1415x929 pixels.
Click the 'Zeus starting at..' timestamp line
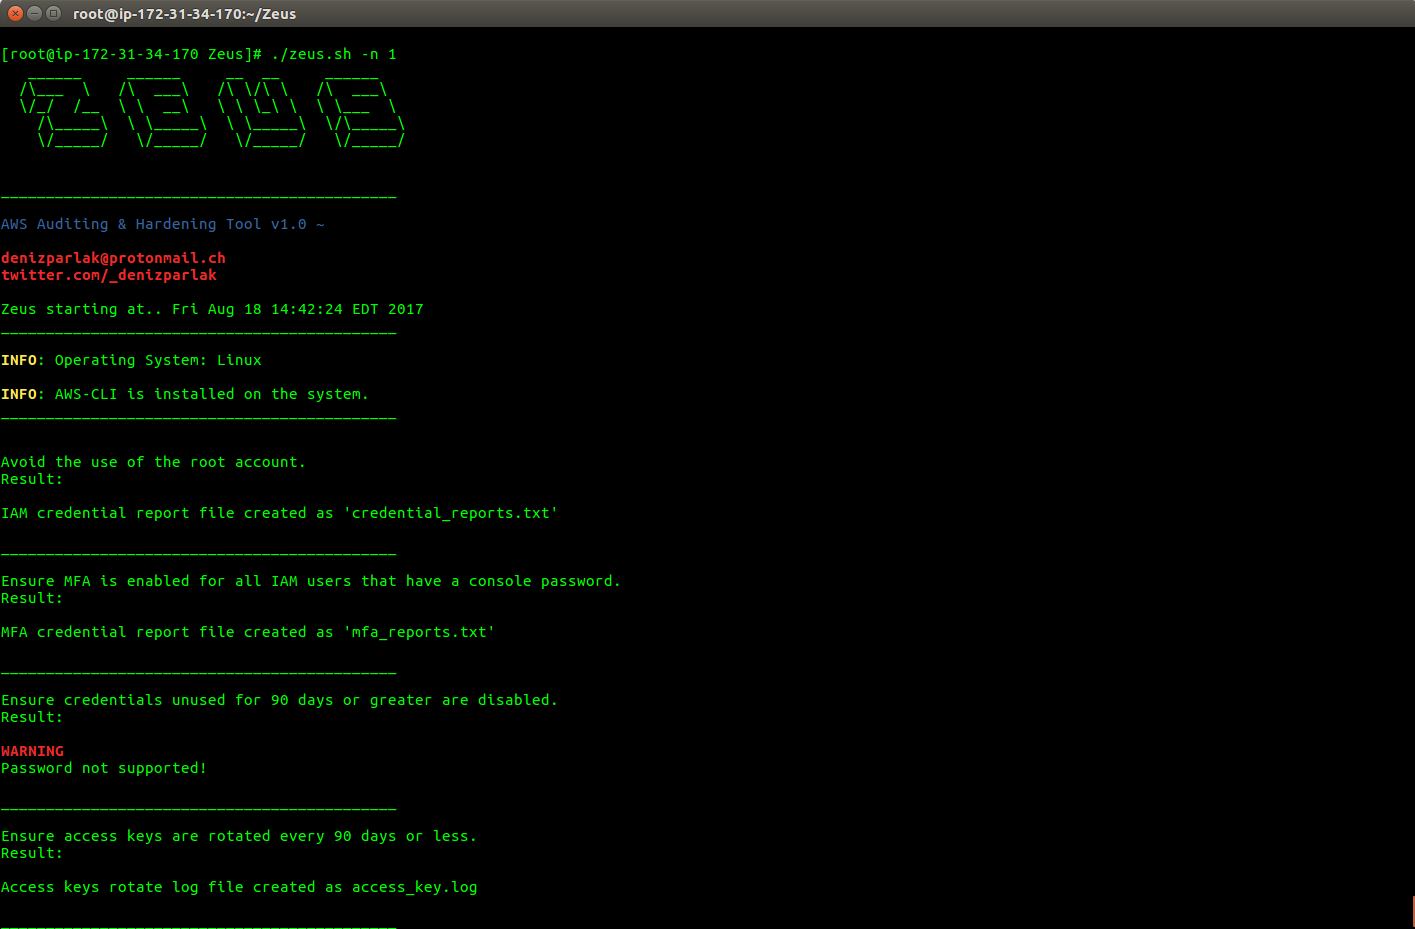[x=212, y=309]
